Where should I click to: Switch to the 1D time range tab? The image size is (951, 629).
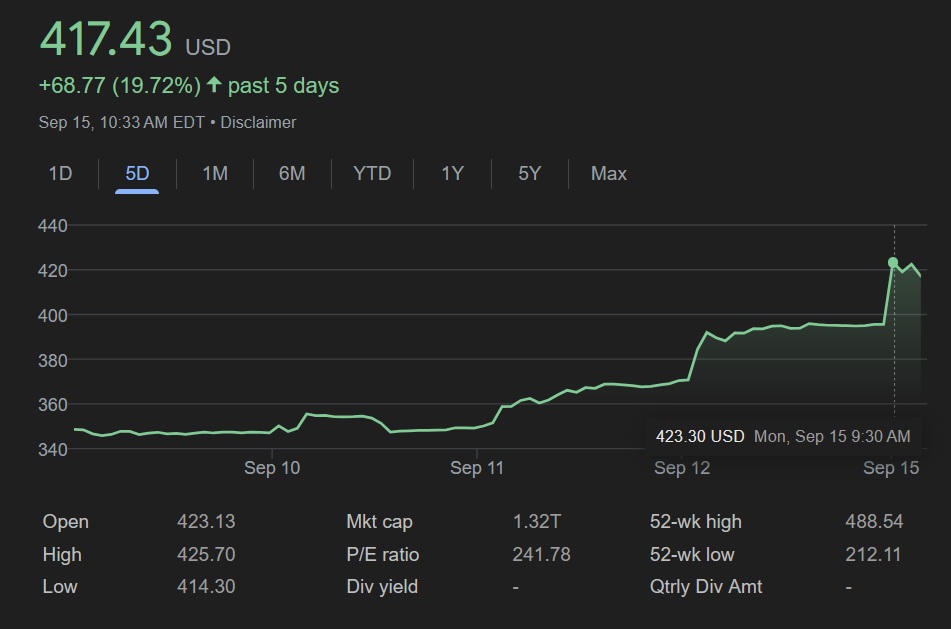pyautogui.click(x=61, y=174)
